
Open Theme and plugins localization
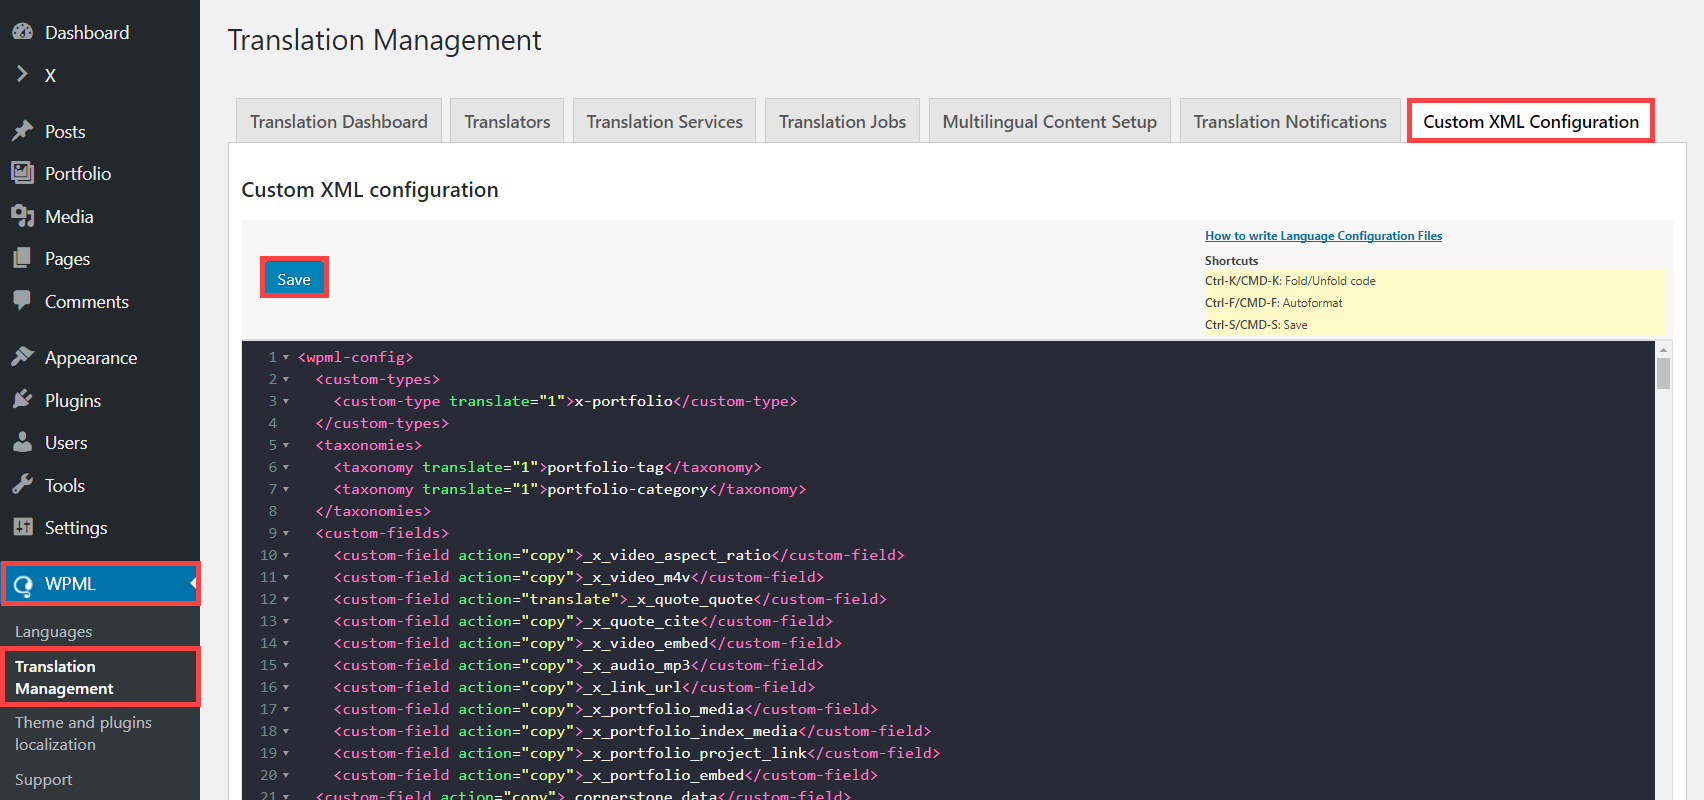tap(83, 733)
